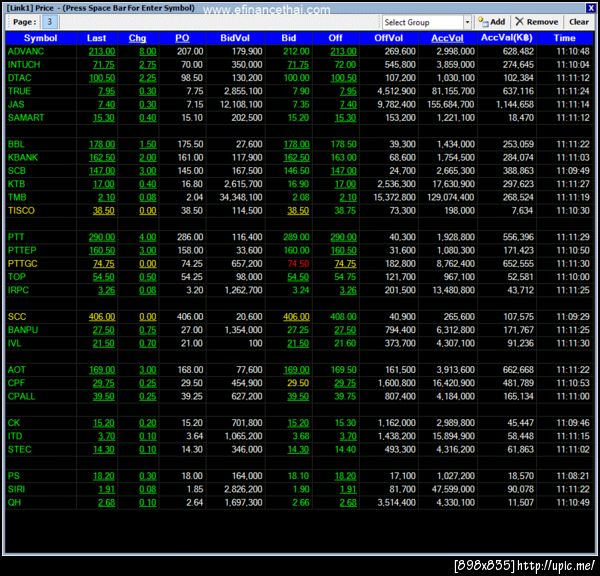Image resolution: width=600 pixels, height=576 pixels.
Task: Sort by the Symbol column header
Action: coord(41,38)
